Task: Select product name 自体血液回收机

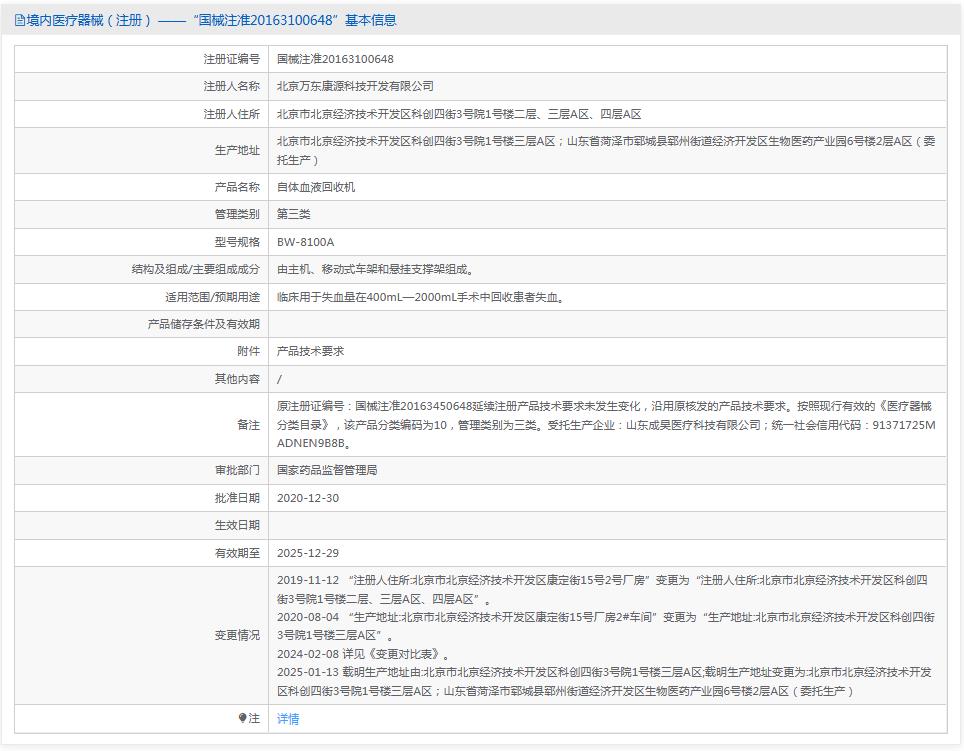Action: point(316,187)
